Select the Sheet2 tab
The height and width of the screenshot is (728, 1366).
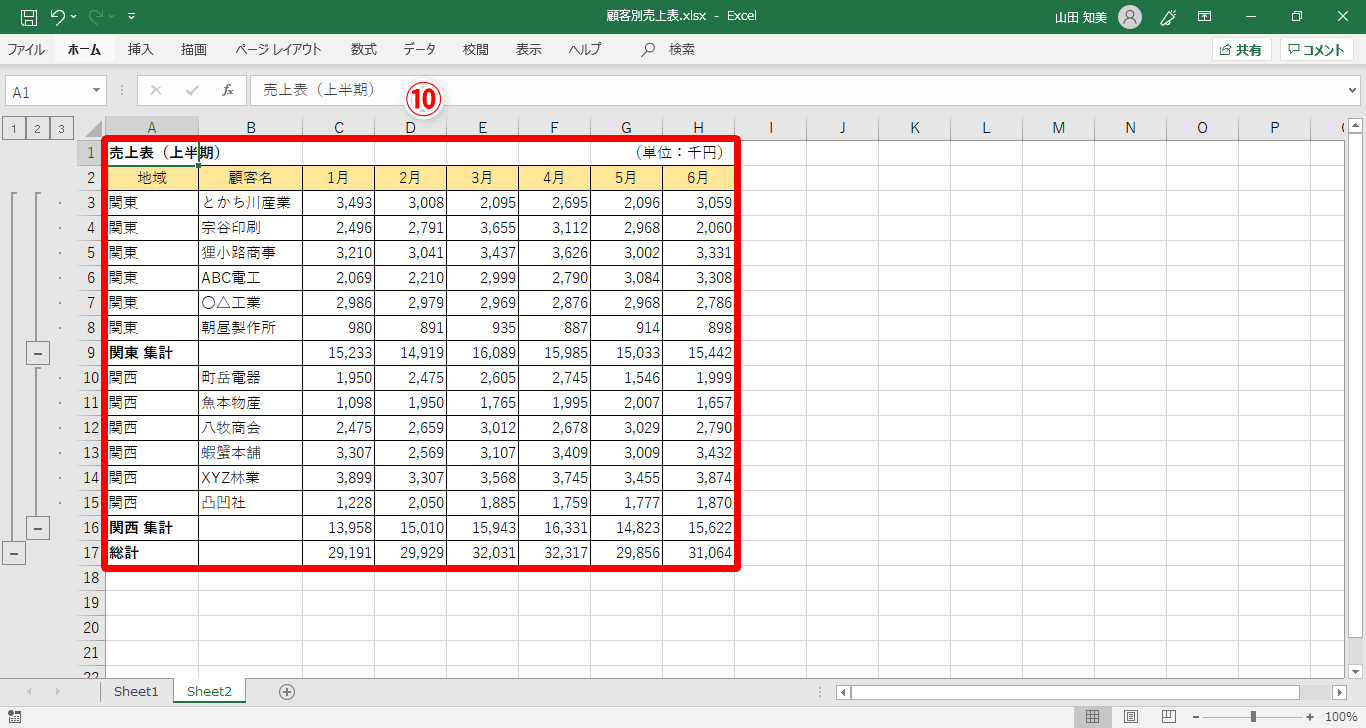coord(209,691)
